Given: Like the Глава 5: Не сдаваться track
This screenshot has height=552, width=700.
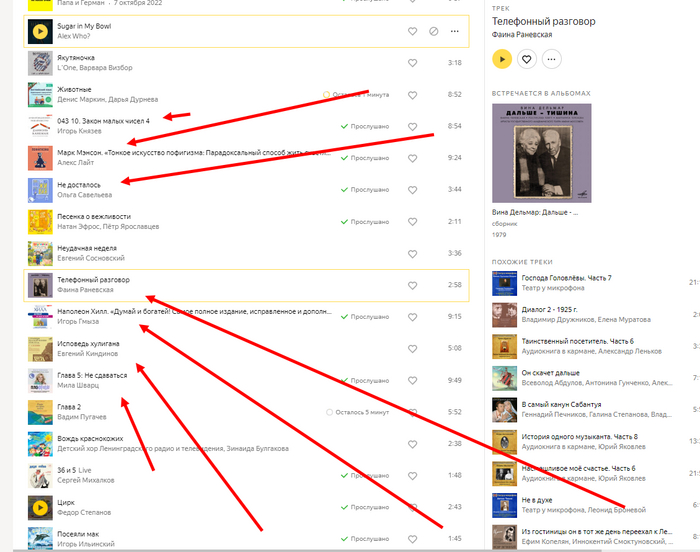Looking at the screenshot, I should (x=412, y=381).
